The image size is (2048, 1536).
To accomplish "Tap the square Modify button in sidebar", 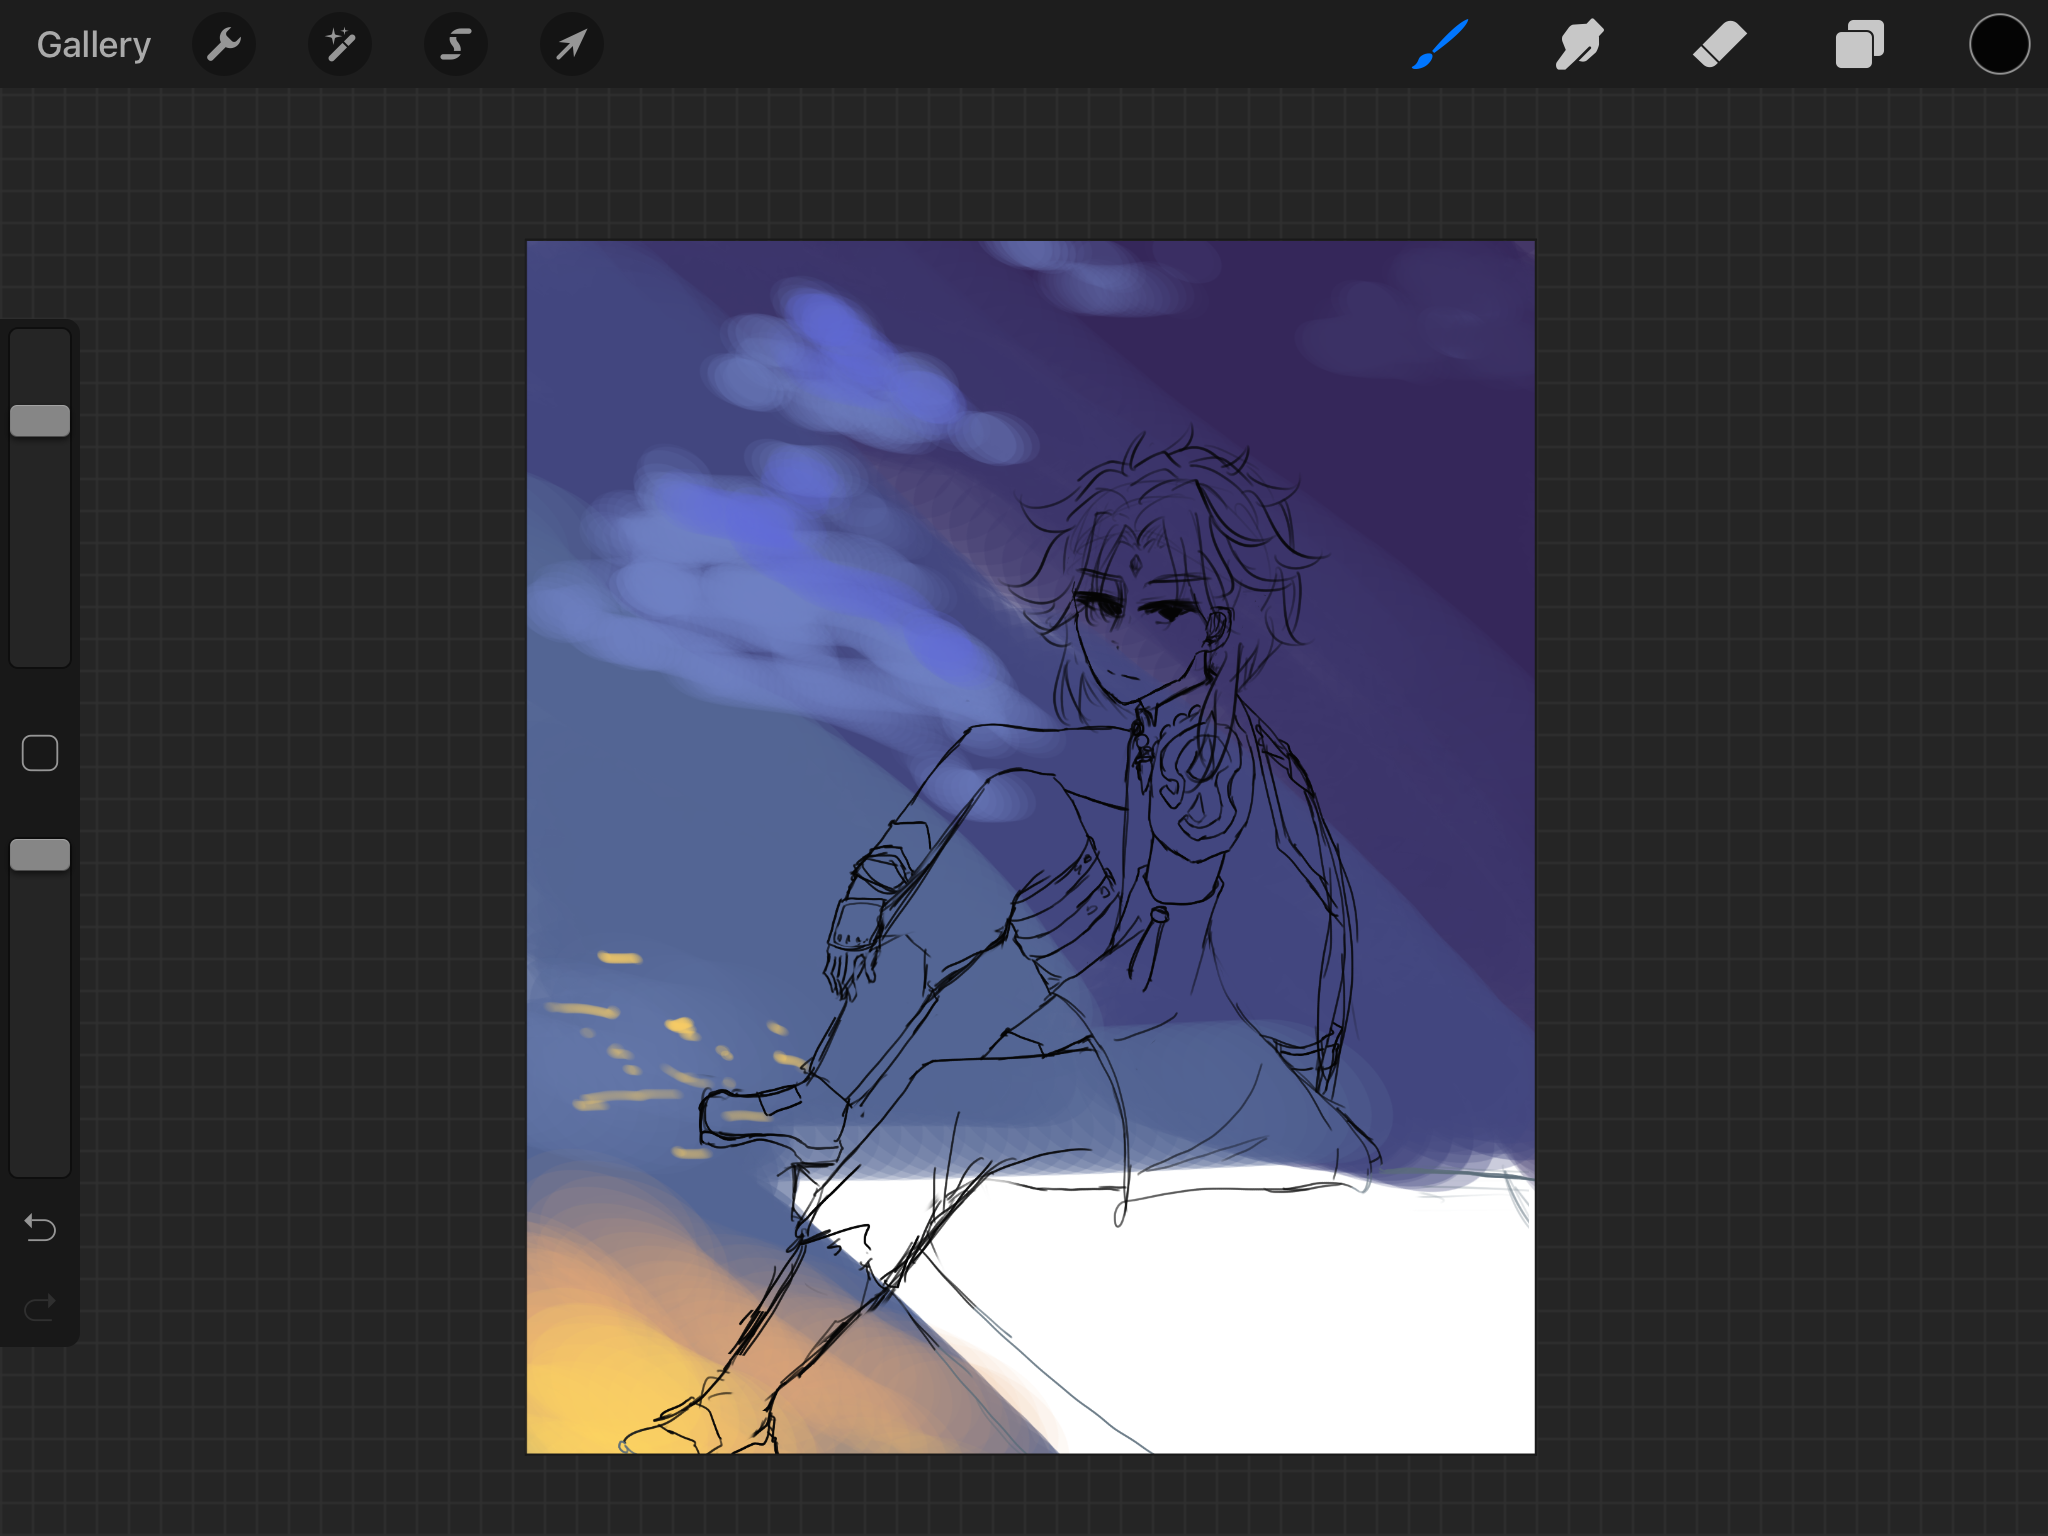I will click(x=40, y=753).
